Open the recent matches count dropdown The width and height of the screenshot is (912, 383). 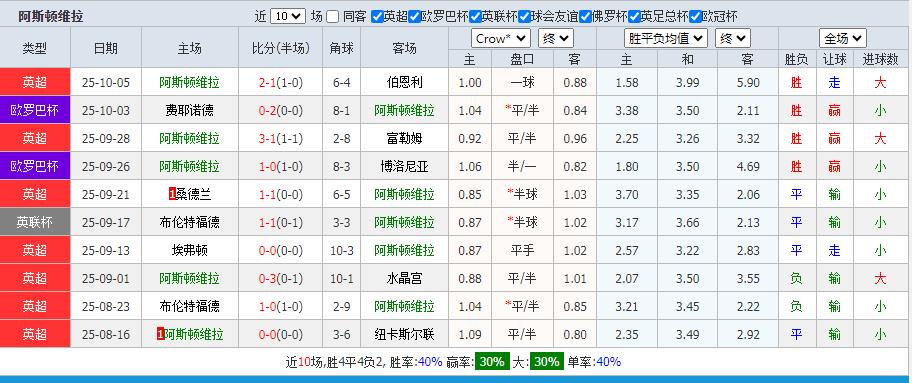pyautogui.click(x=288, y=16)
